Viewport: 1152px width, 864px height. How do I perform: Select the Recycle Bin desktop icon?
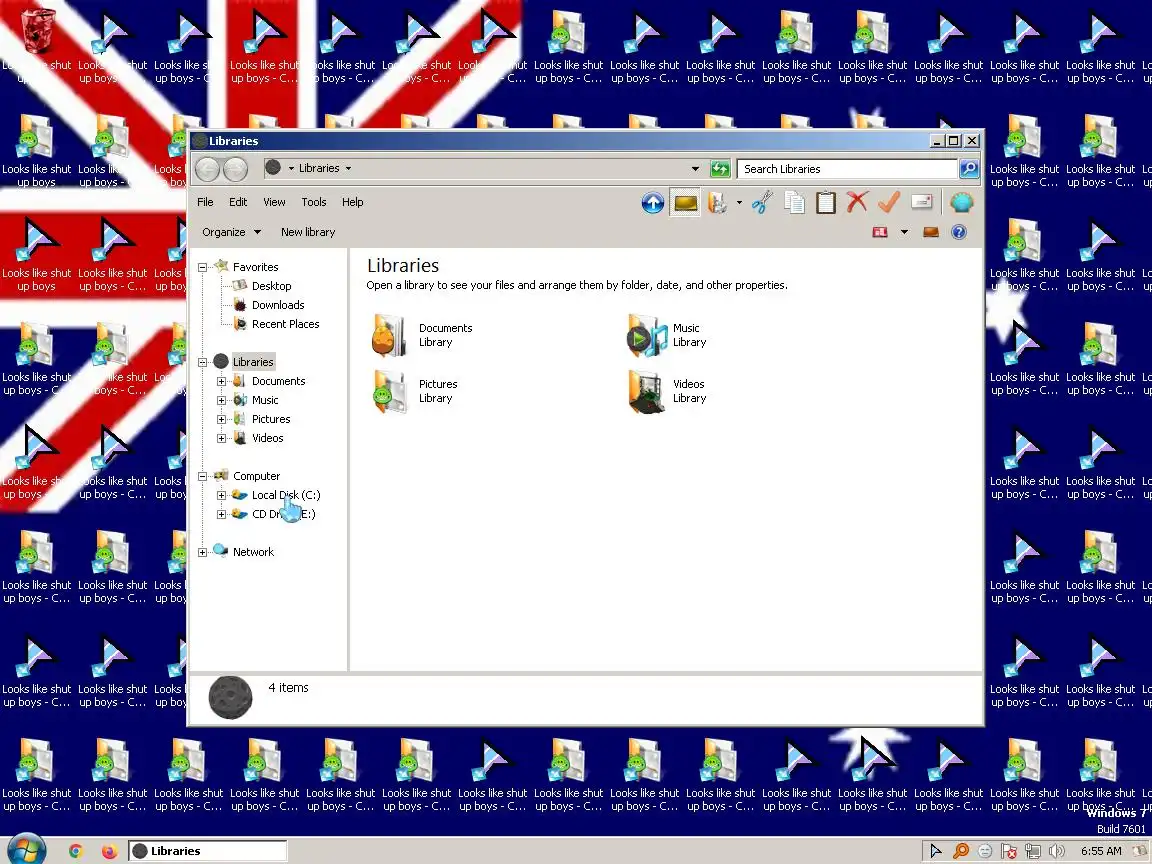(37, 31)
